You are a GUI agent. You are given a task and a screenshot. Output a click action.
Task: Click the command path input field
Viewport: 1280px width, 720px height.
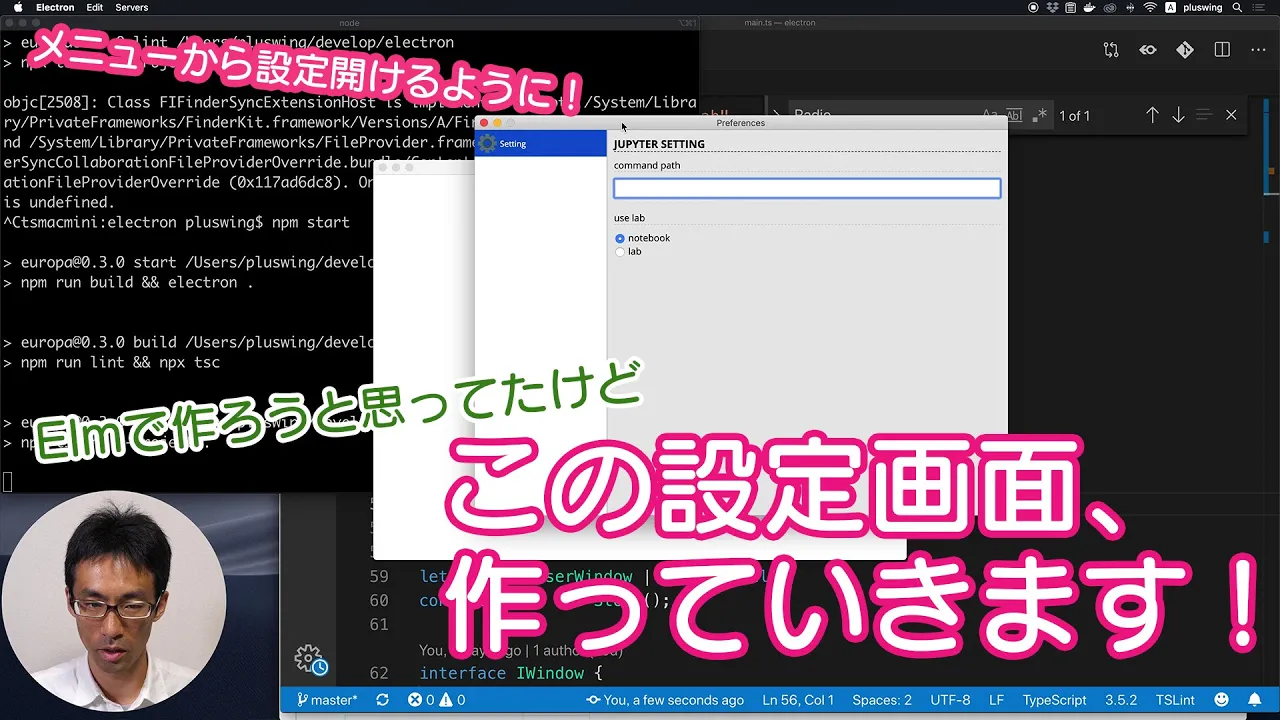tap(807, 188)
